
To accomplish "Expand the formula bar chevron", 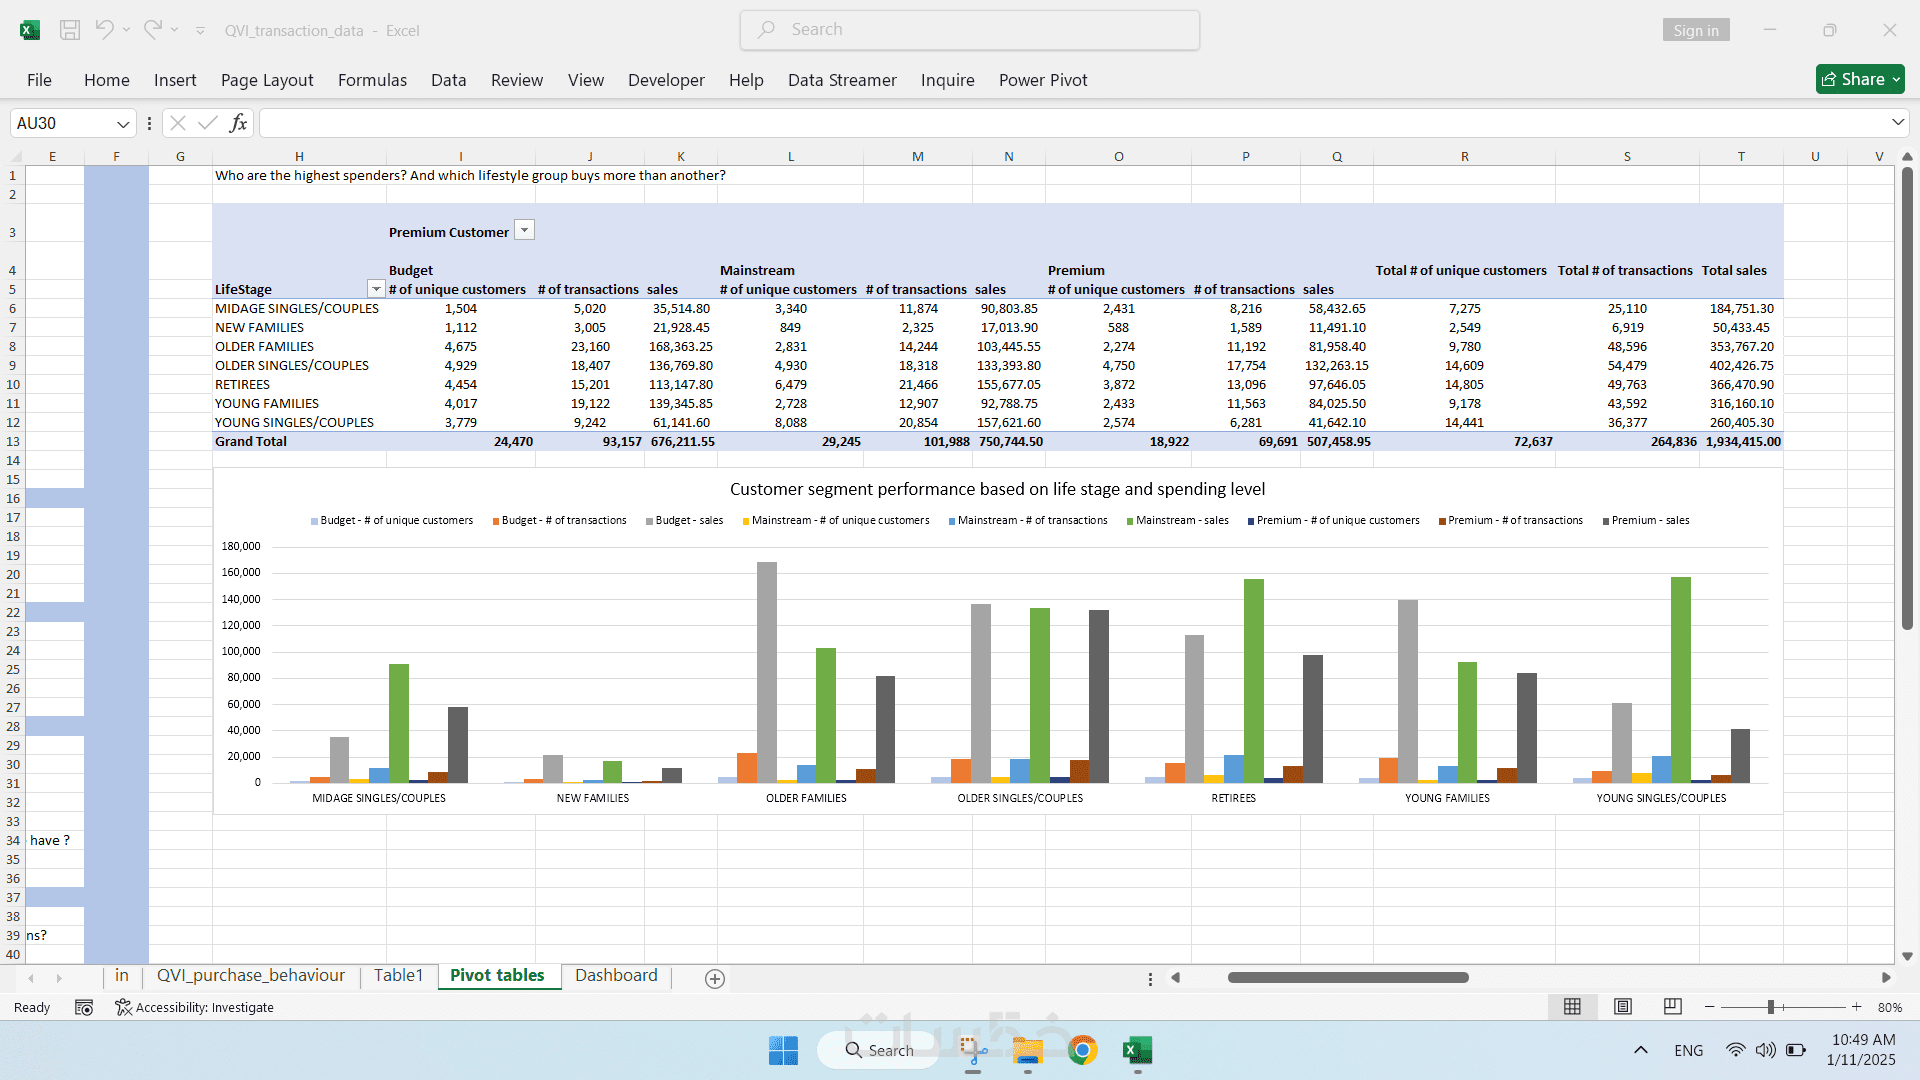I will click(x=1897, y=122).
